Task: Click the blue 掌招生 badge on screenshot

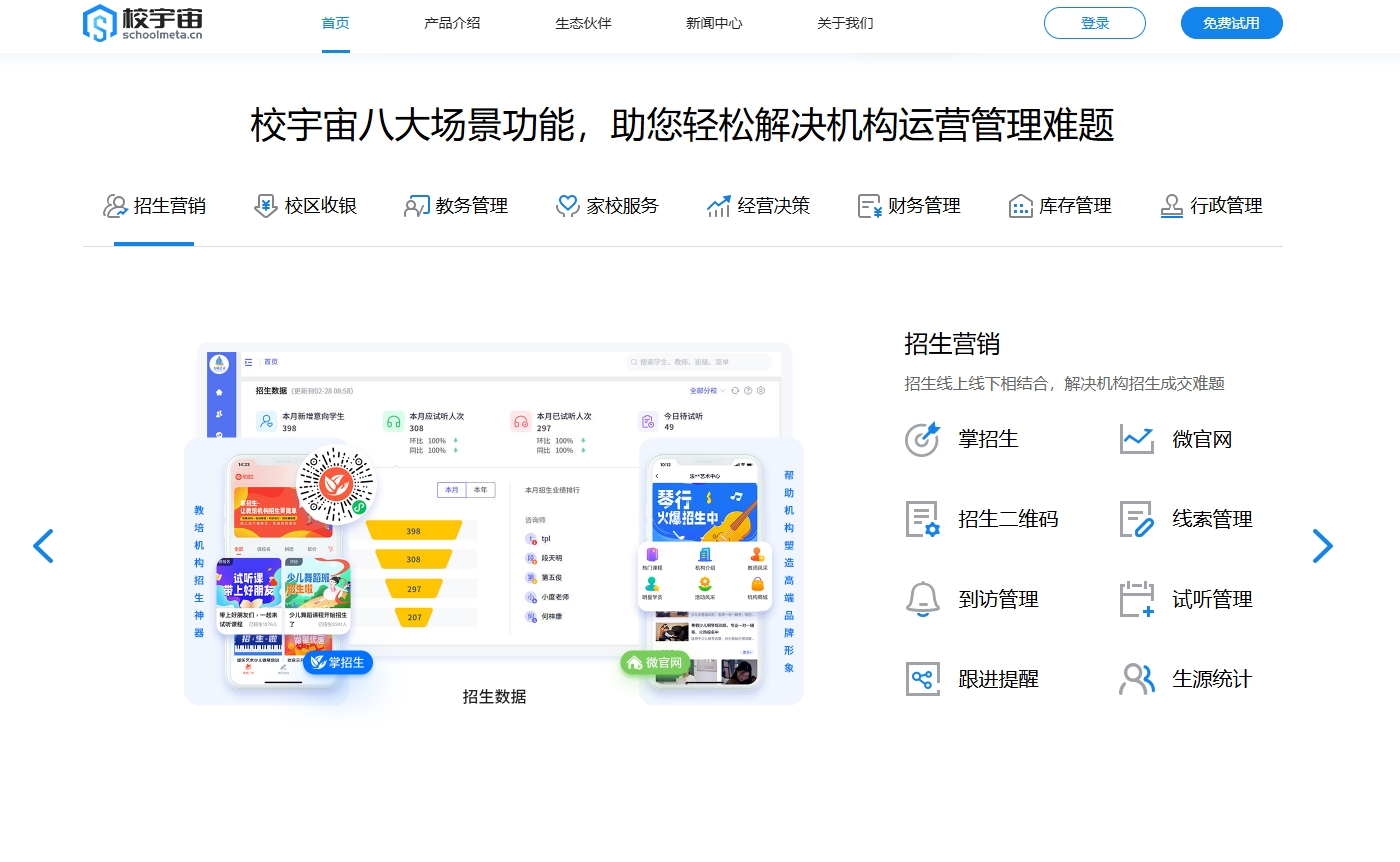Action: pos(338,662)
